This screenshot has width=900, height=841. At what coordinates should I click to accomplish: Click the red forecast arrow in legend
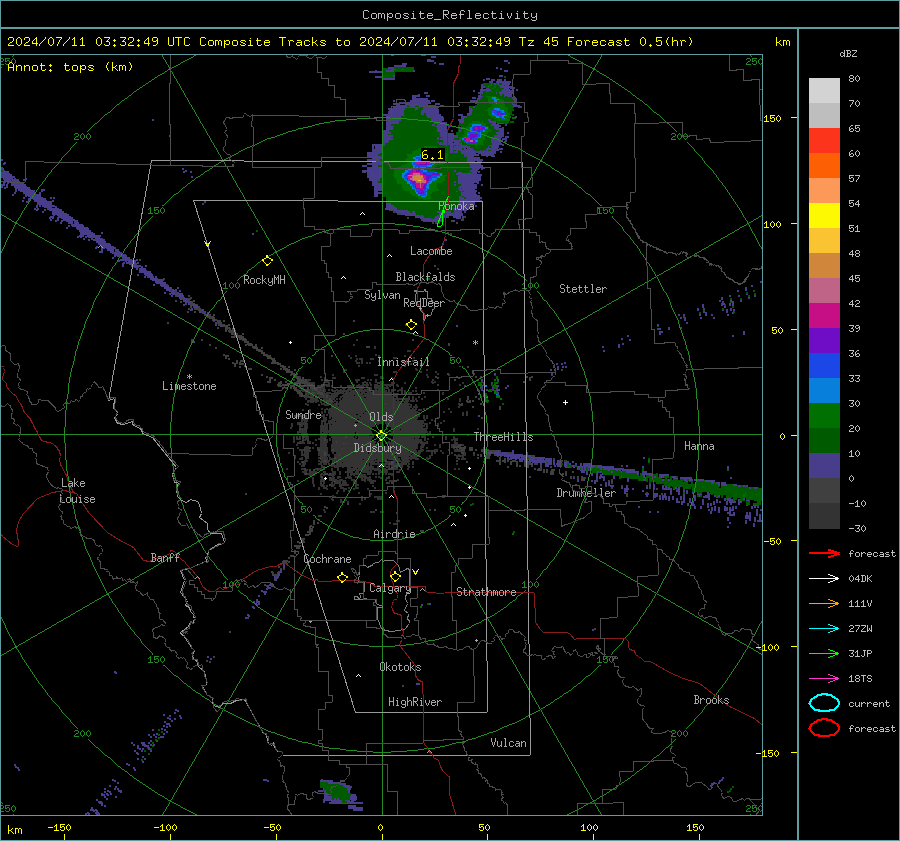pos(824,553)
